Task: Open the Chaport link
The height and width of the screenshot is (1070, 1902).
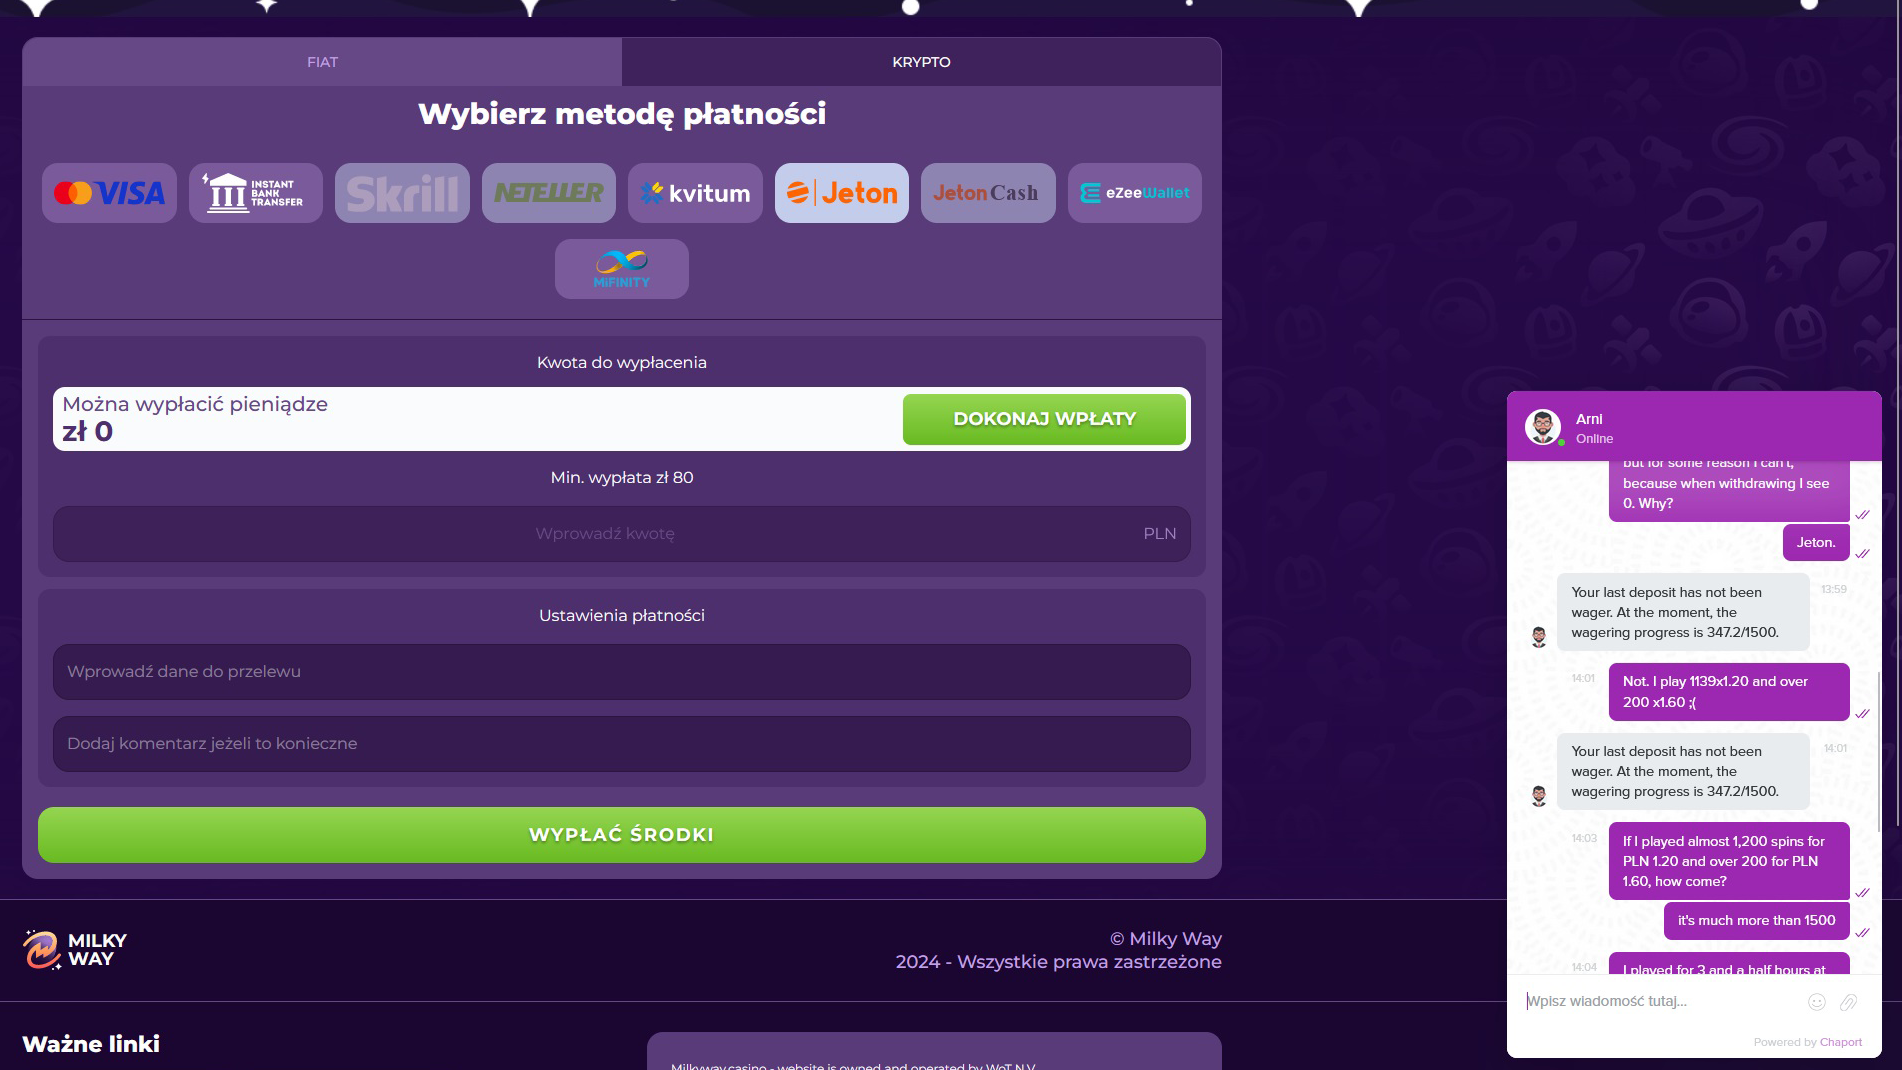Action: pos(1841,1042)
